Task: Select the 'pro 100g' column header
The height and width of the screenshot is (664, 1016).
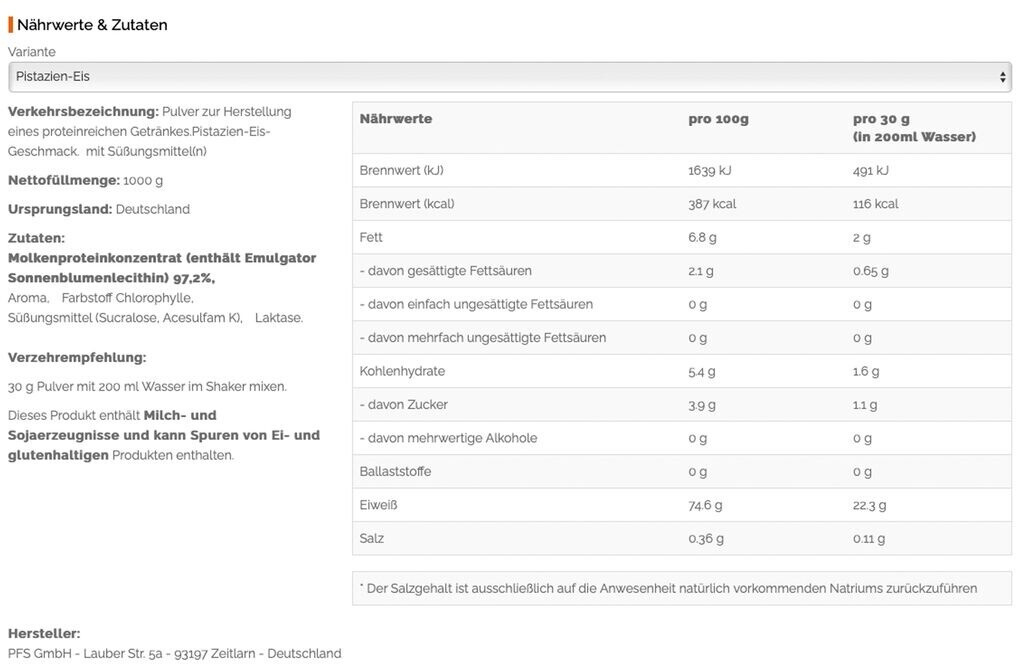Action: [718, 119]
